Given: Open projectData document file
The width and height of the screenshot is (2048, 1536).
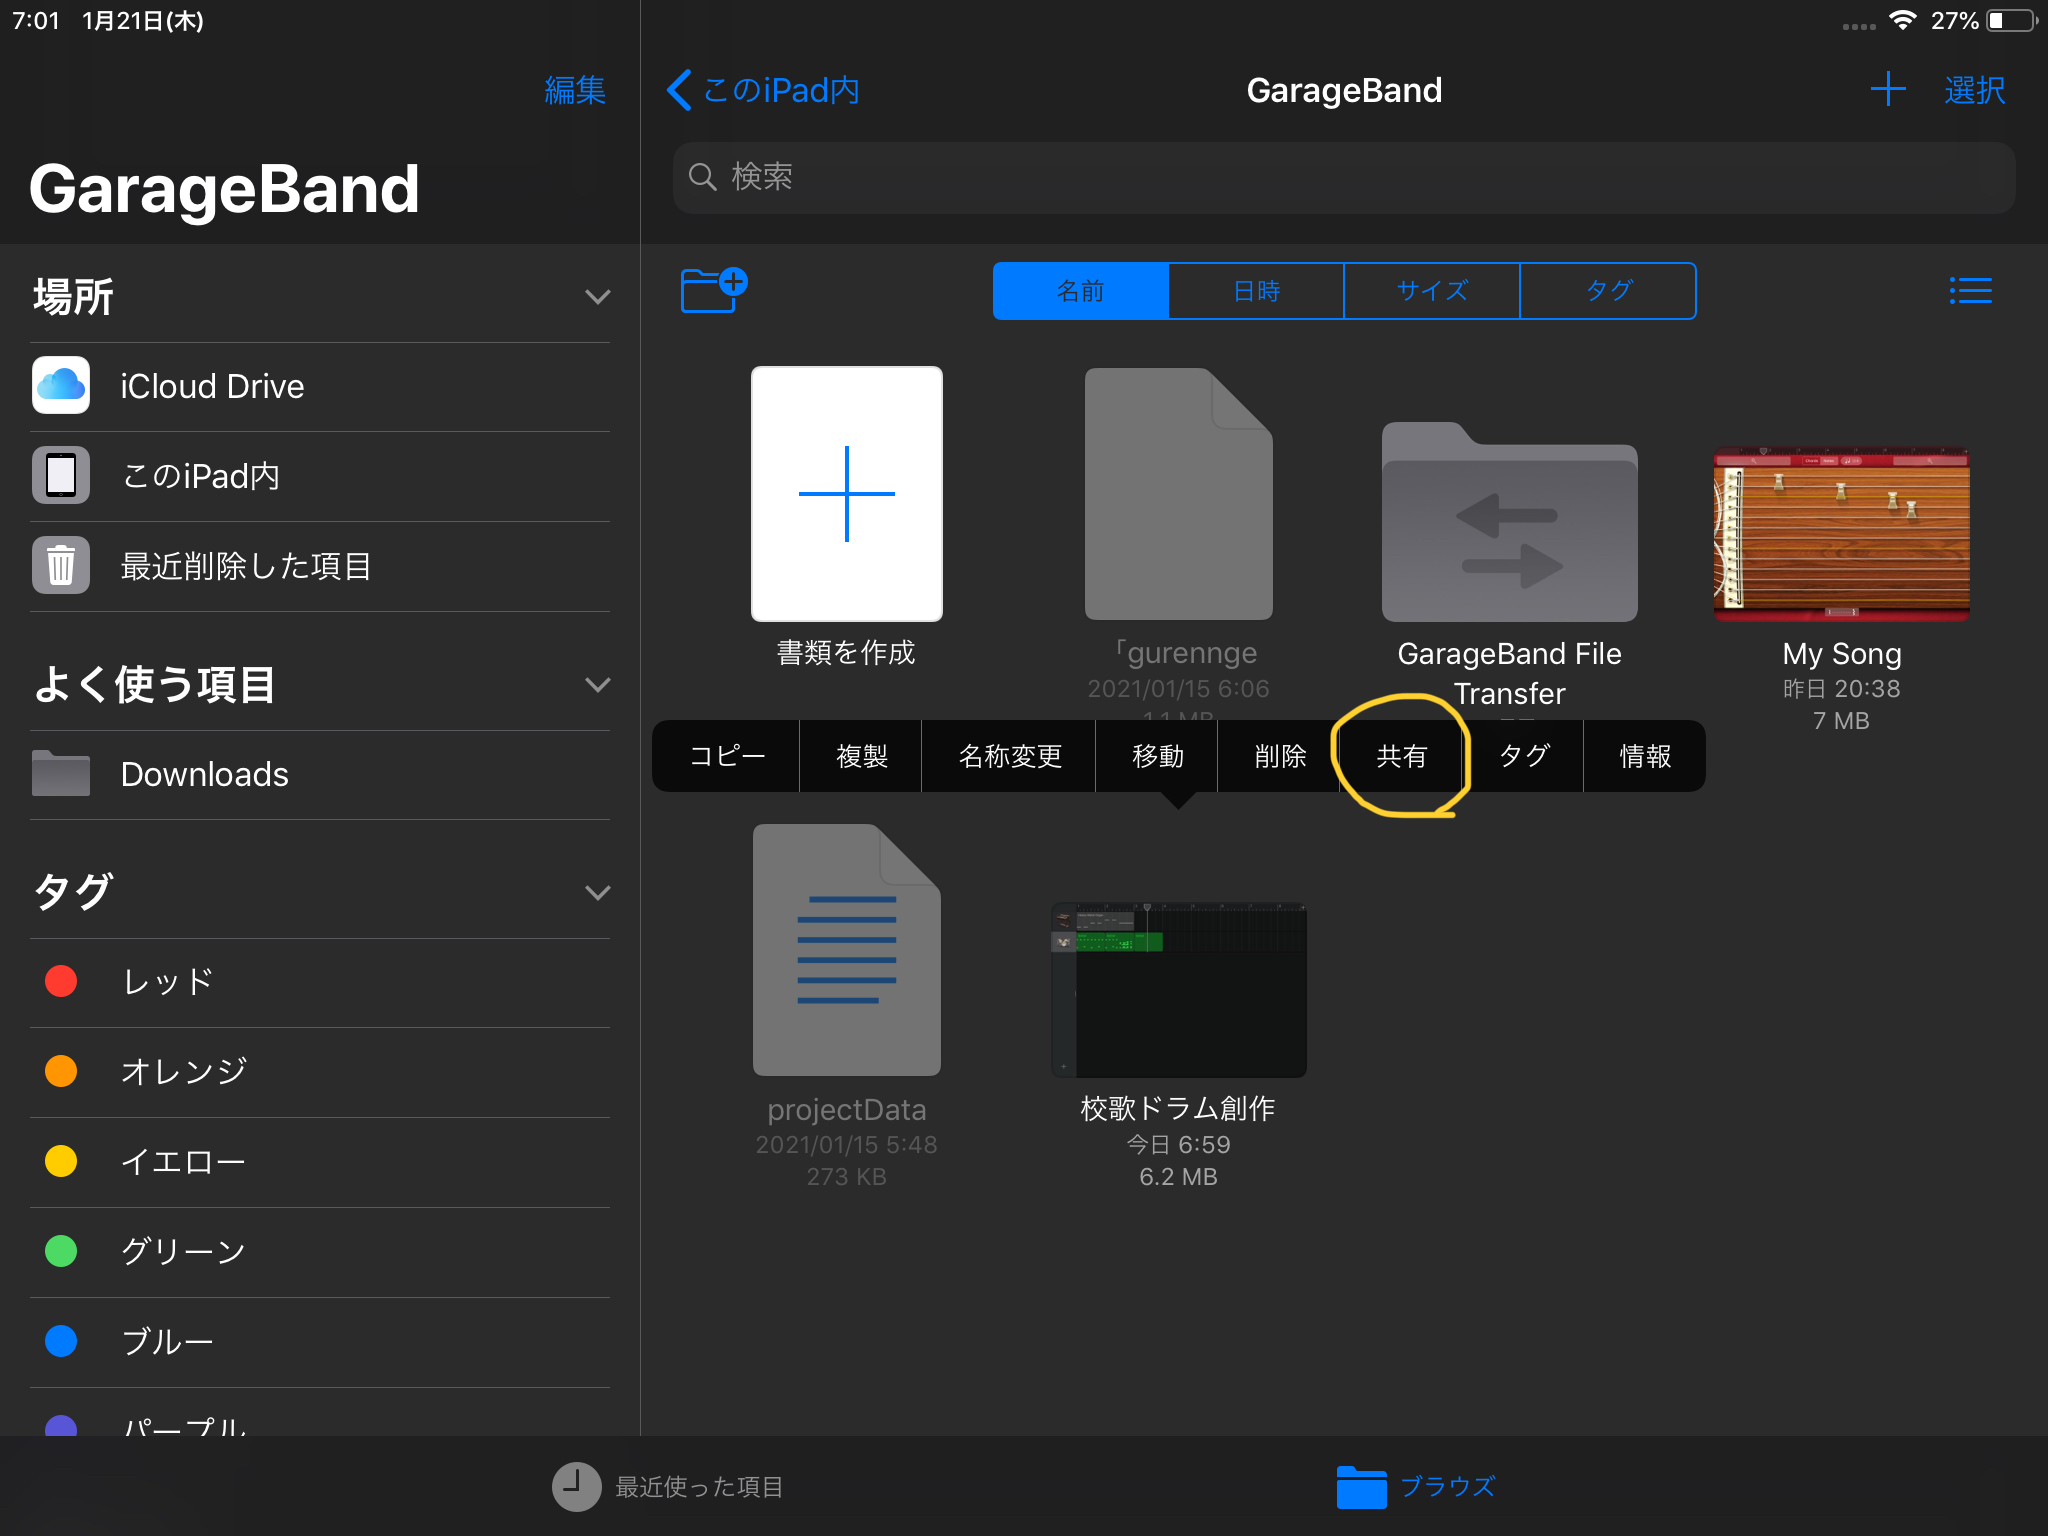Looking at the screenshot, I should (847, 950).
